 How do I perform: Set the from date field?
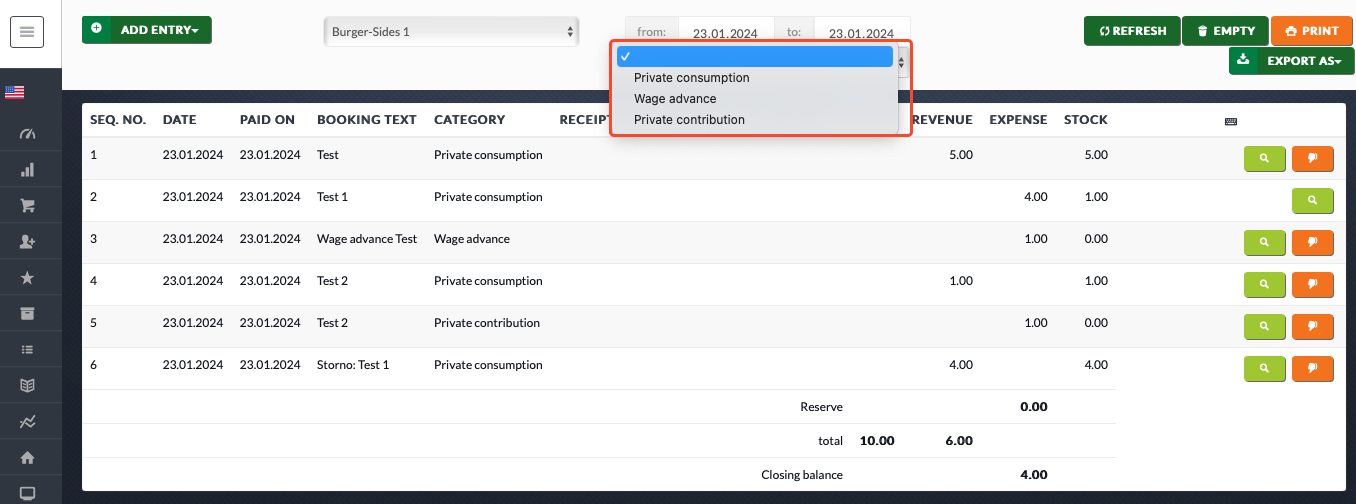point(724,32)
